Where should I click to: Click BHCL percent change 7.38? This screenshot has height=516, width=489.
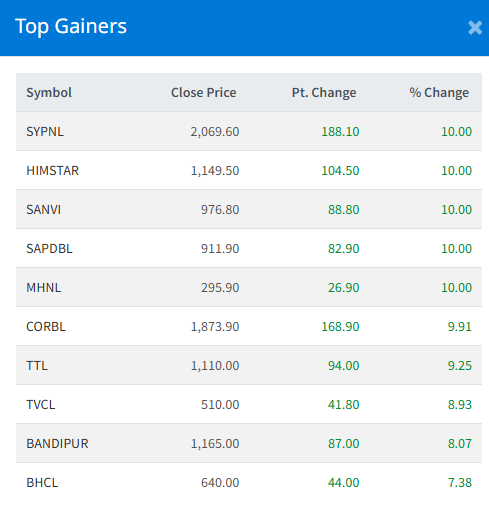pos(460,482)
